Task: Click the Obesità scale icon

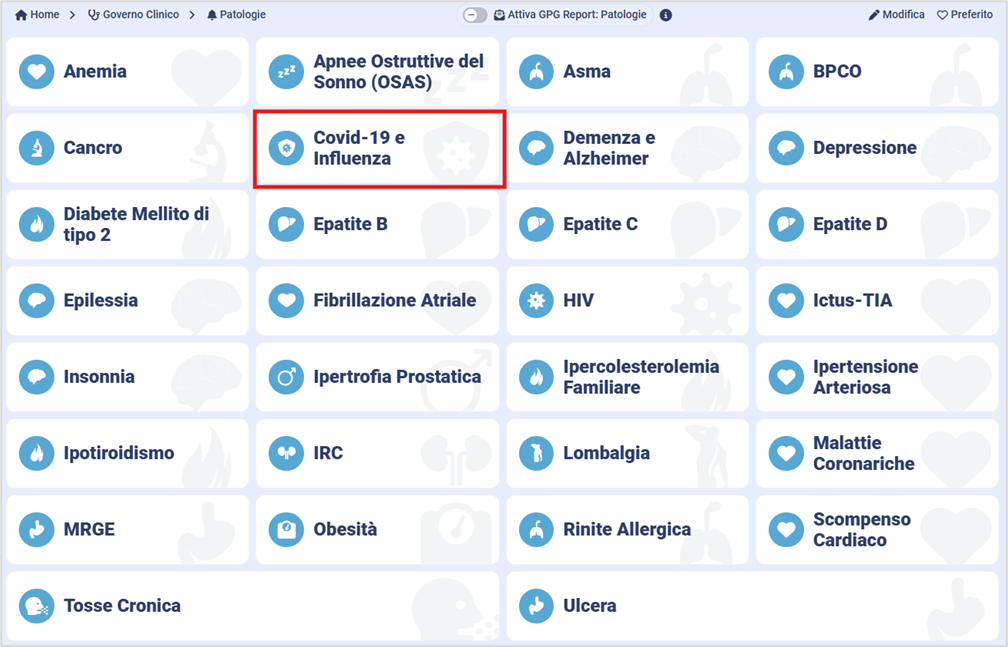Action: (287, 529)
